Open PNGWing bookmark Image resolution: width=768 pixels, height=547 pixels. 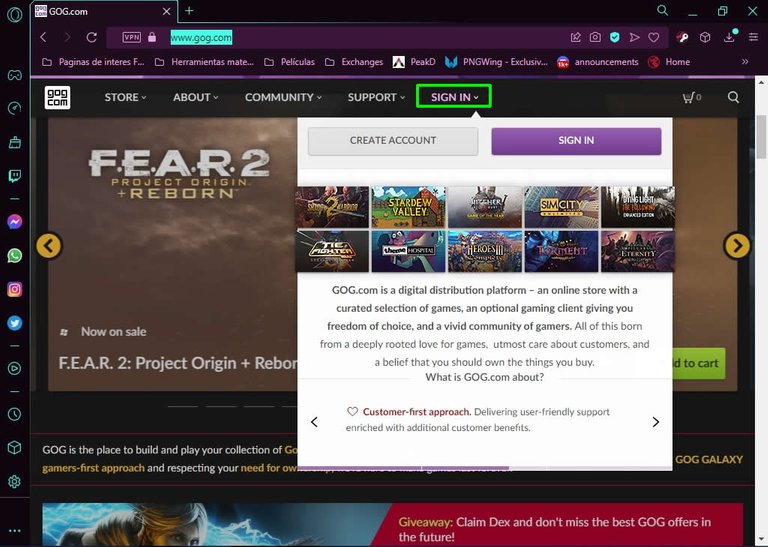pyautogui.click(x=497, y=62)
